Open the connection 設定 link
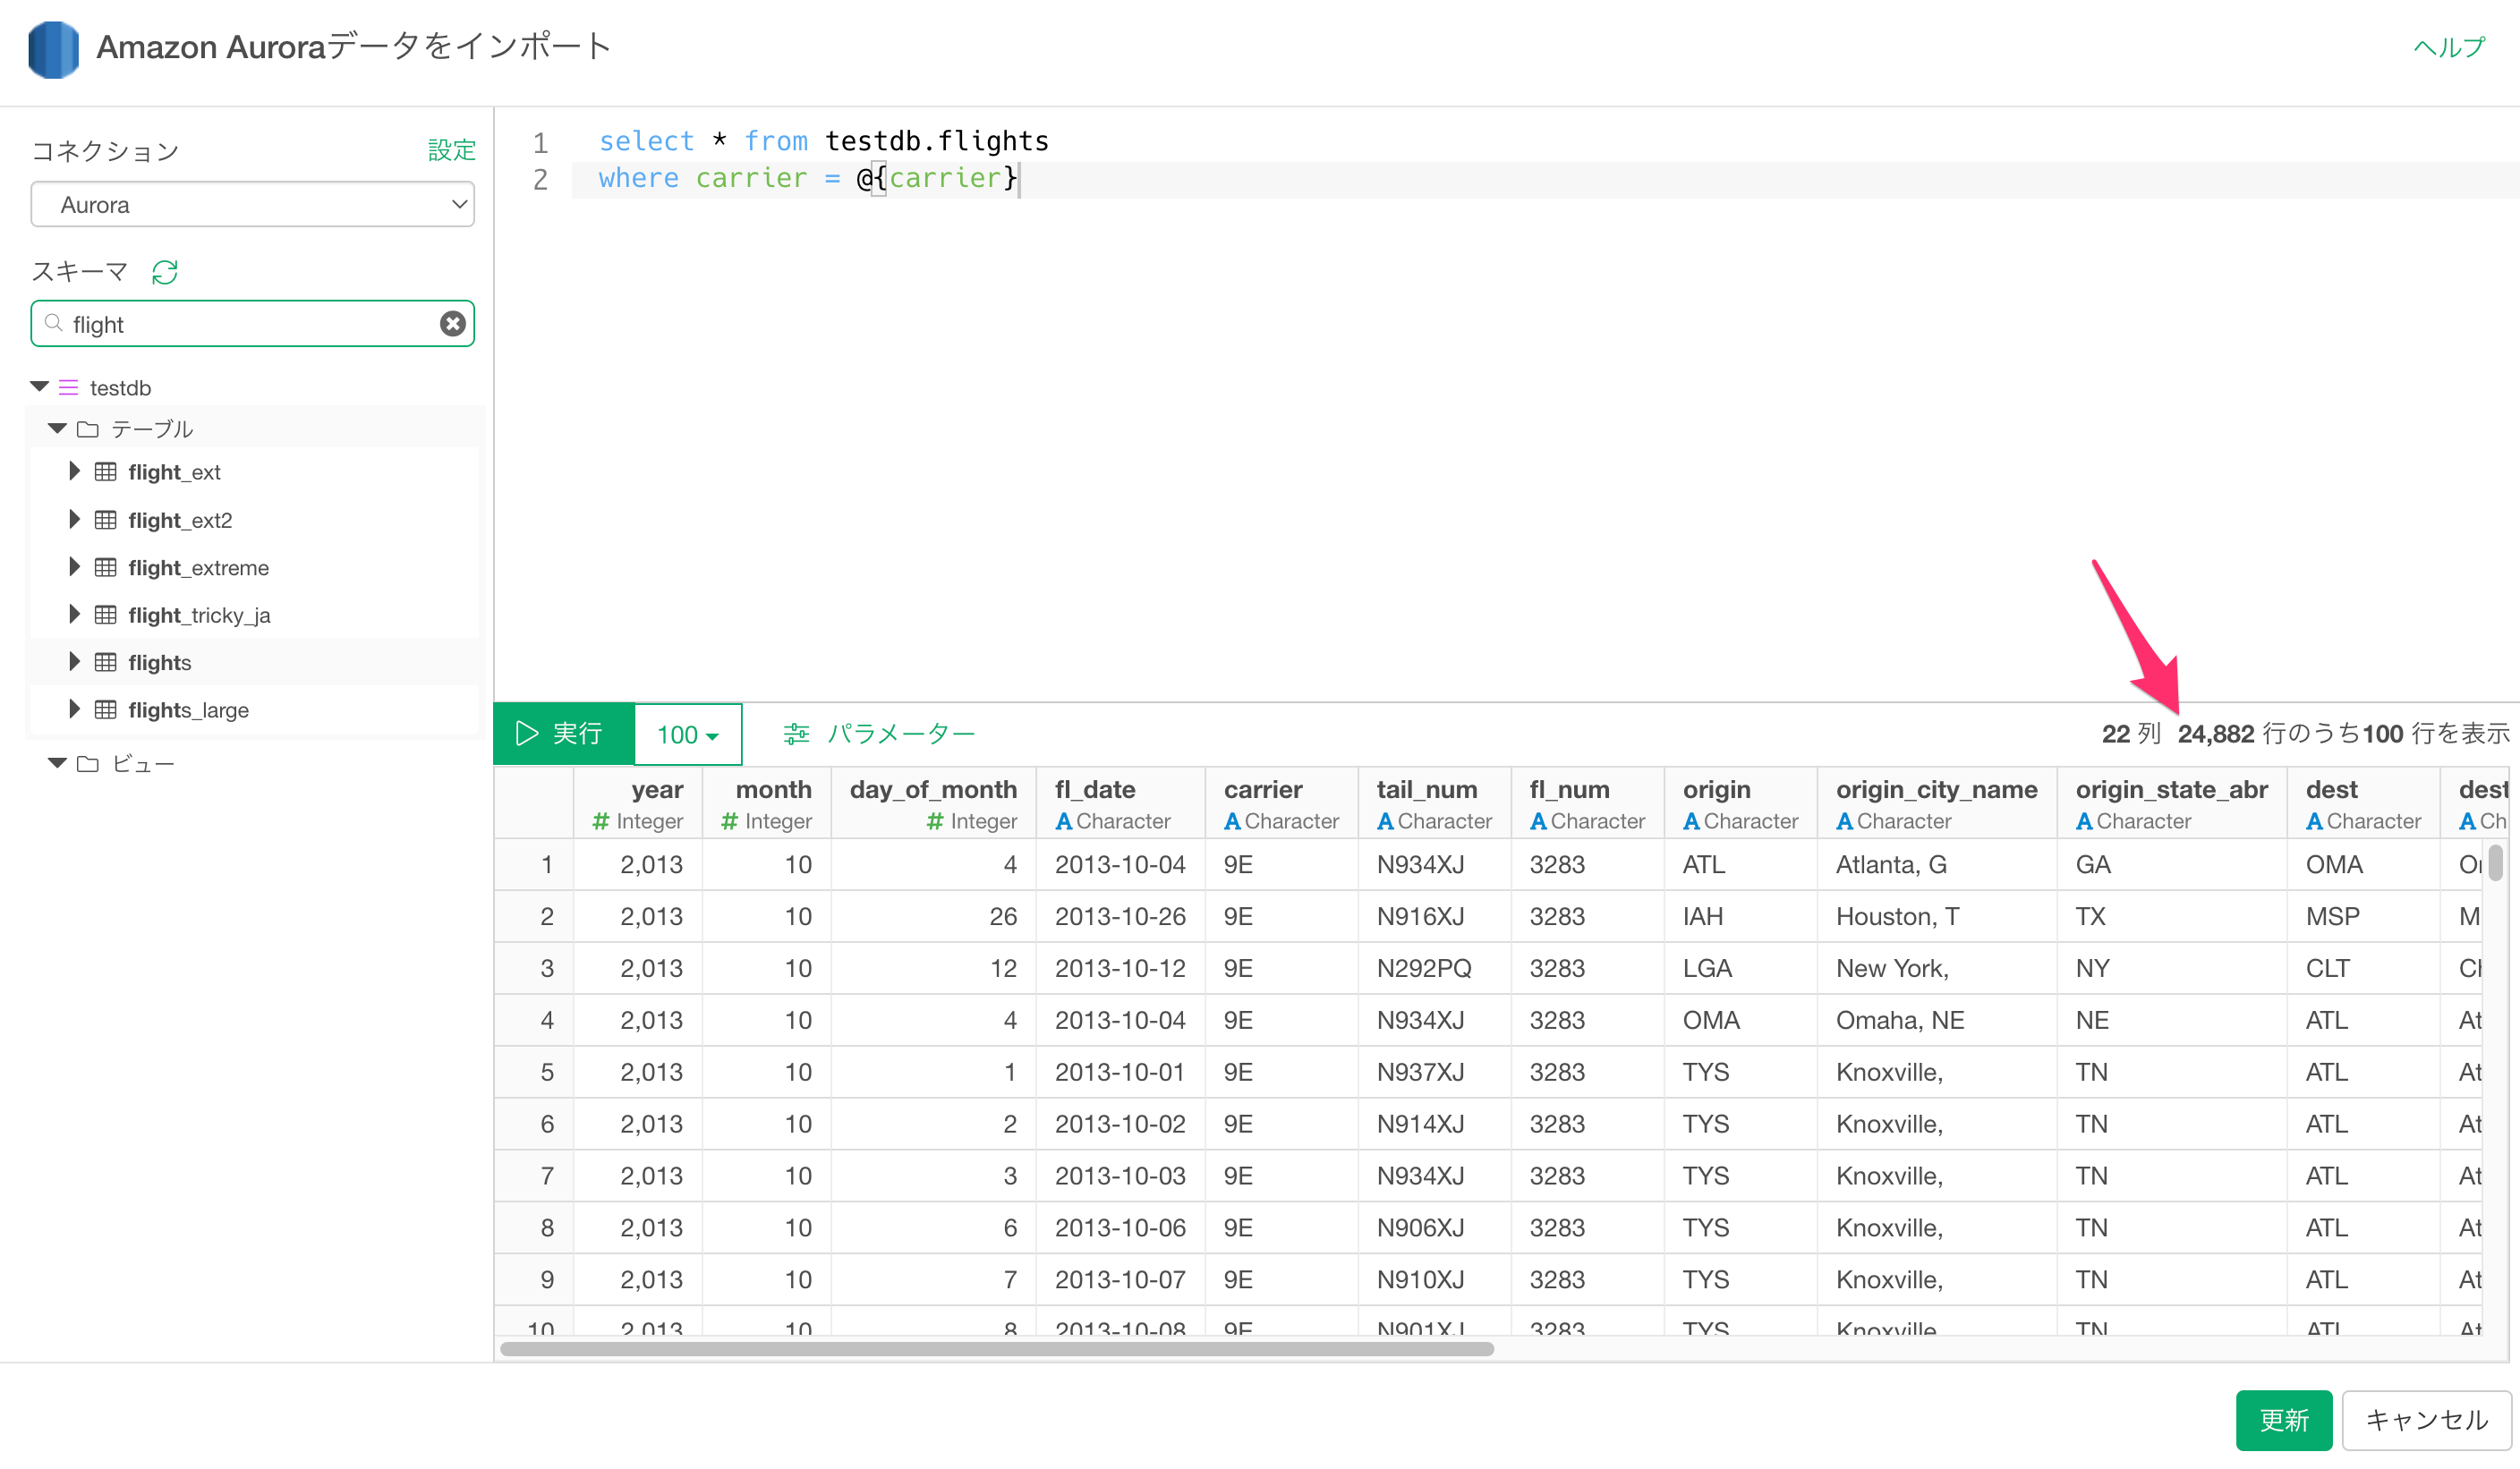The image size is (2520, 1469). coord(451,150)
